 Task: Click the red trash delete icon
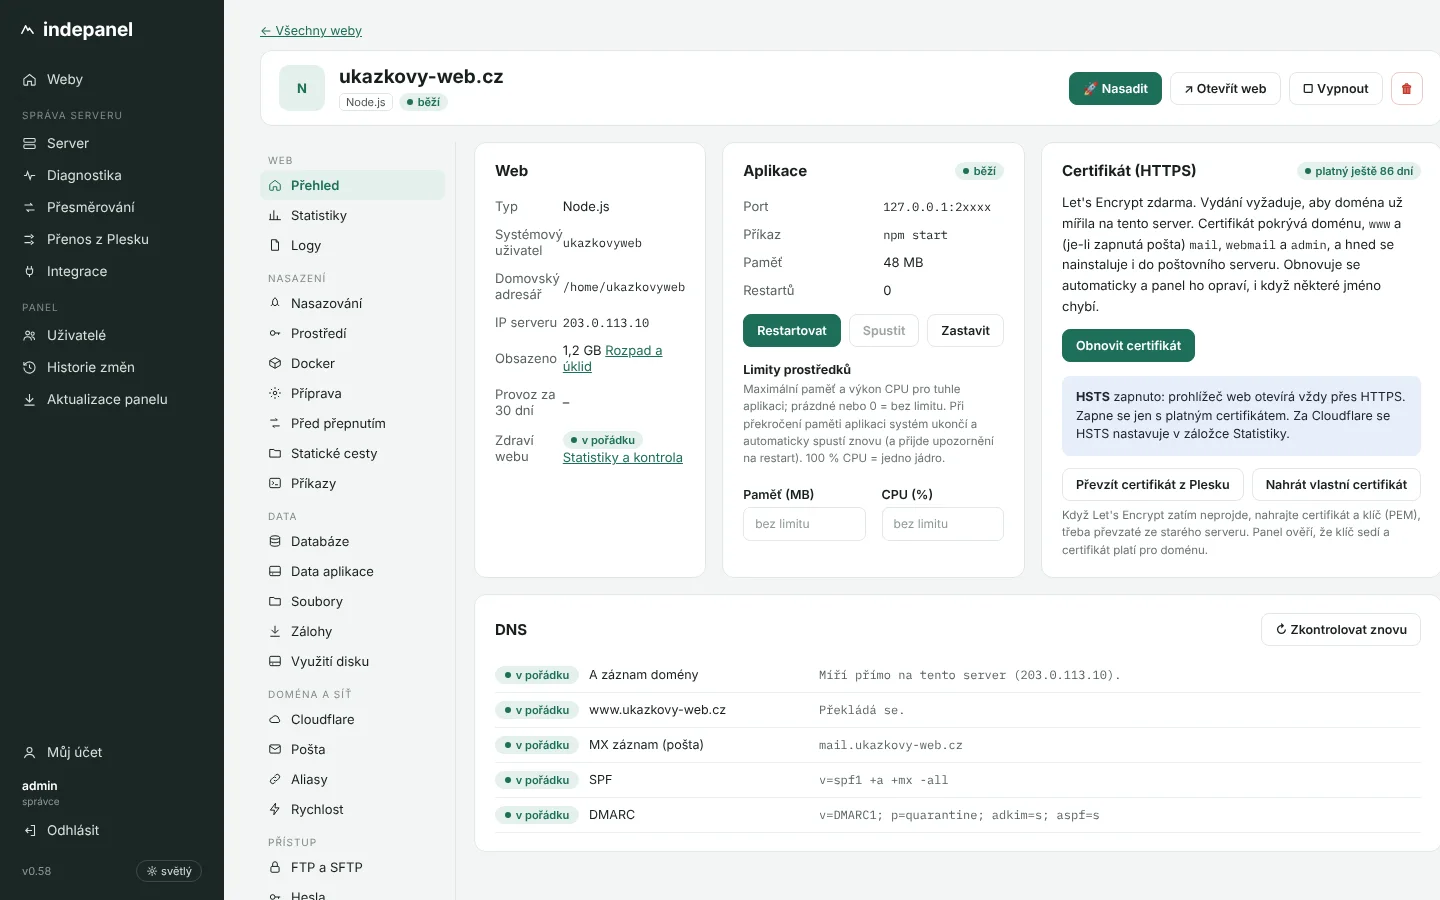coord(1406,88)
